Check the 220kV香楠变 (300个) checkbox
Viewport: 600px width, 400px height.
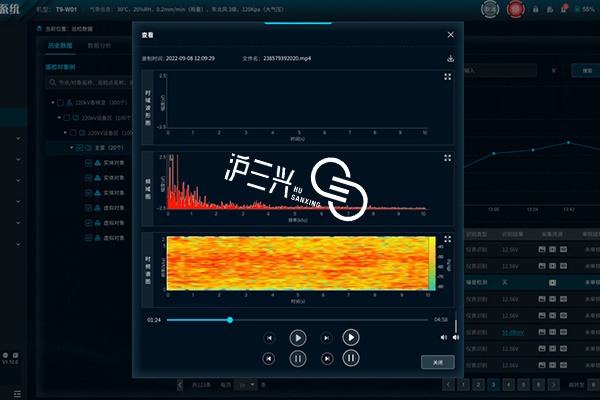coord(60,103)
